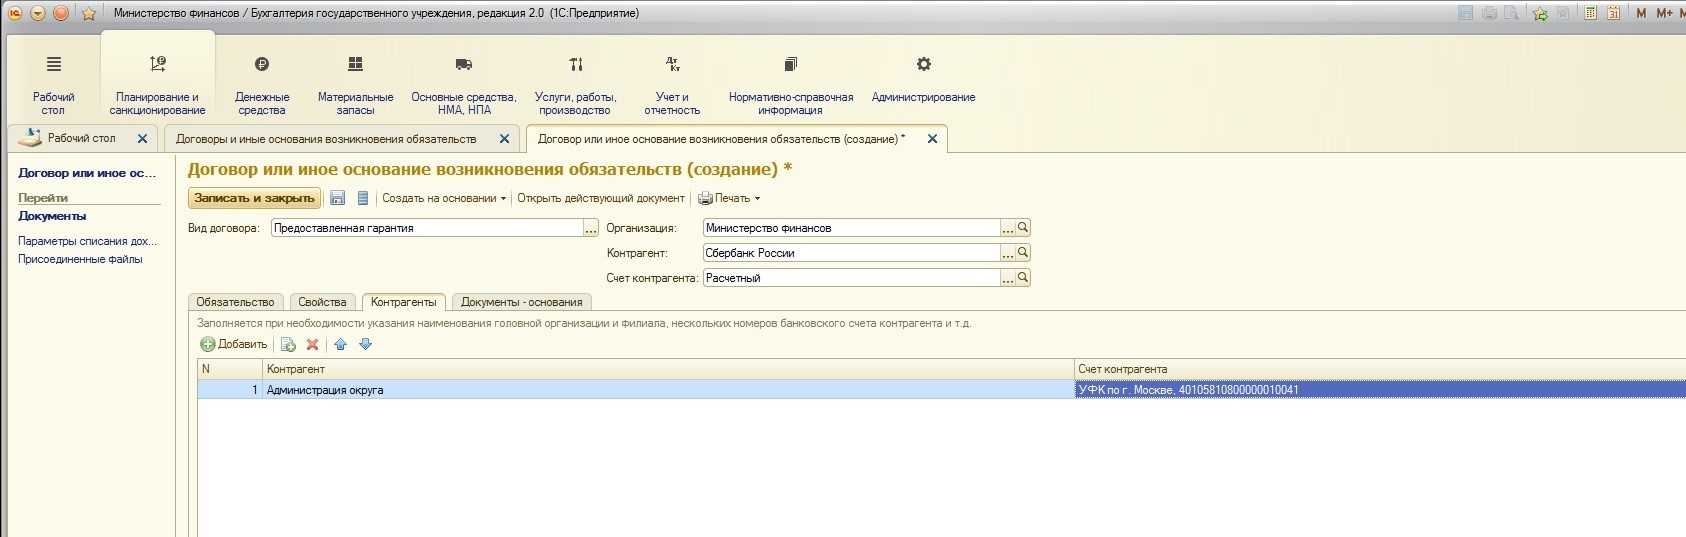The height and width of the screenshot is (537, 1686).
Task: Switch to Договоры и иные основания list tab
Action: point(326,139)
